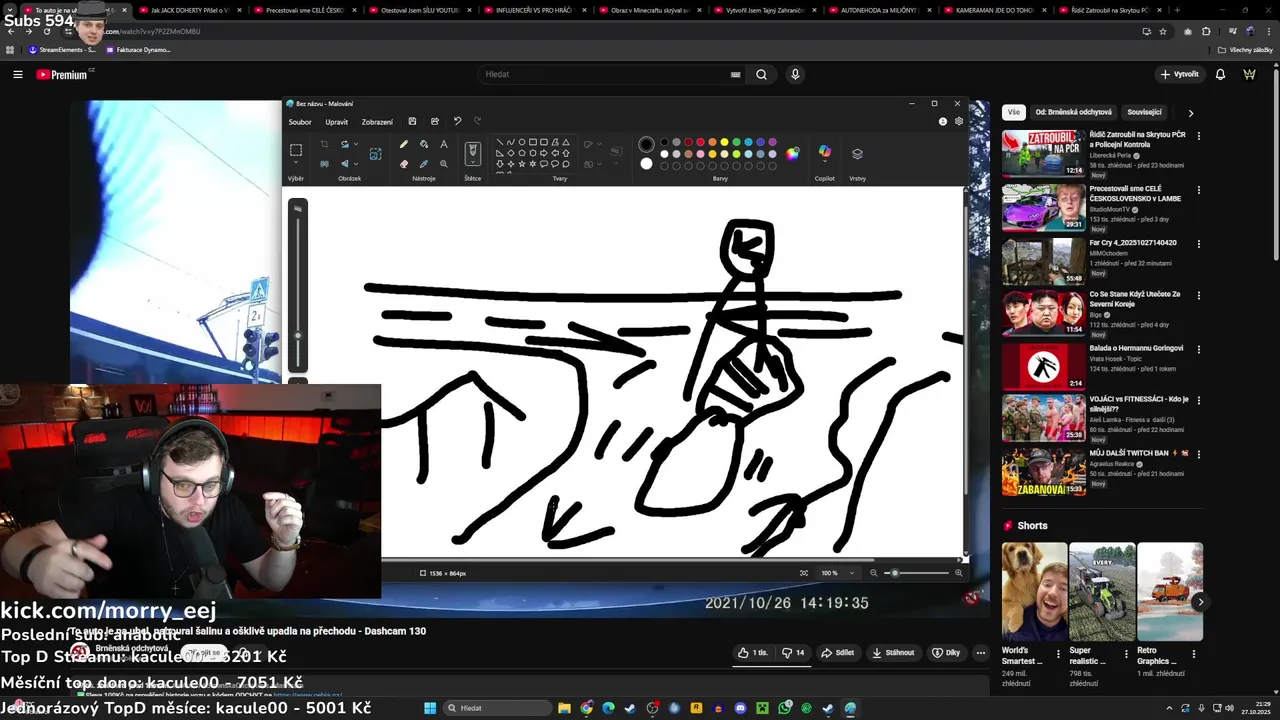Toggle the Související filter chip
This screenshot has width=1280, height=720.
[x=1144, y=113]
